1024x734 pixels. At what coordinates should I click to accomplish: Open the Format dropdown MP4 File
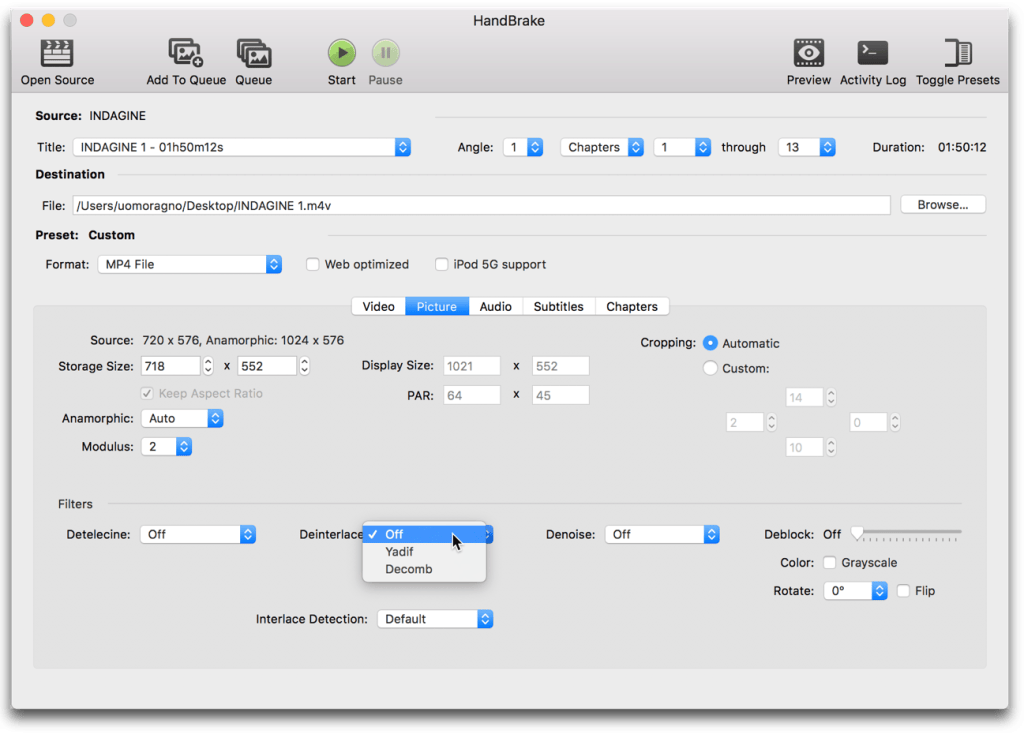point(189,264)
